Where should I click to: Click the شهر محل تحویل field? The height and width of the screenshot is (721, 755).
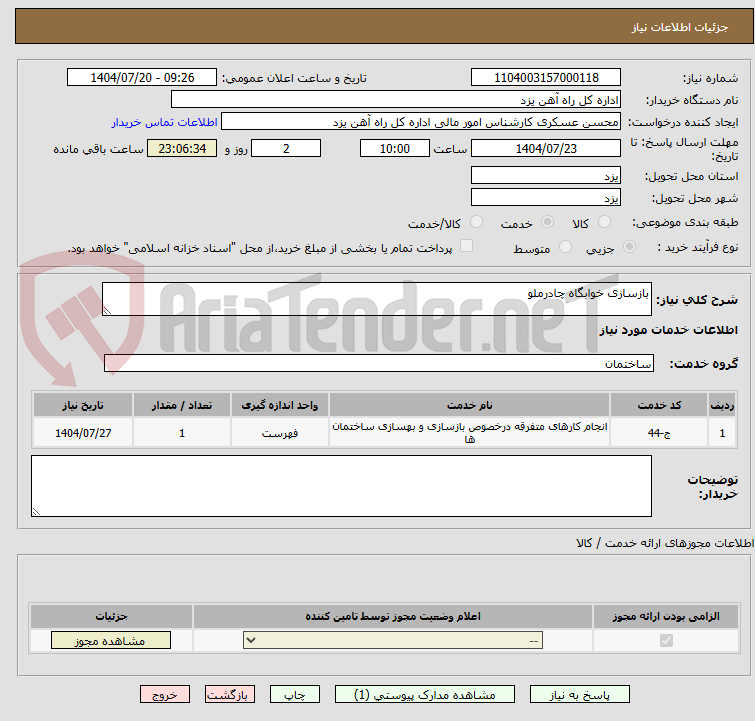pos(546,197)
